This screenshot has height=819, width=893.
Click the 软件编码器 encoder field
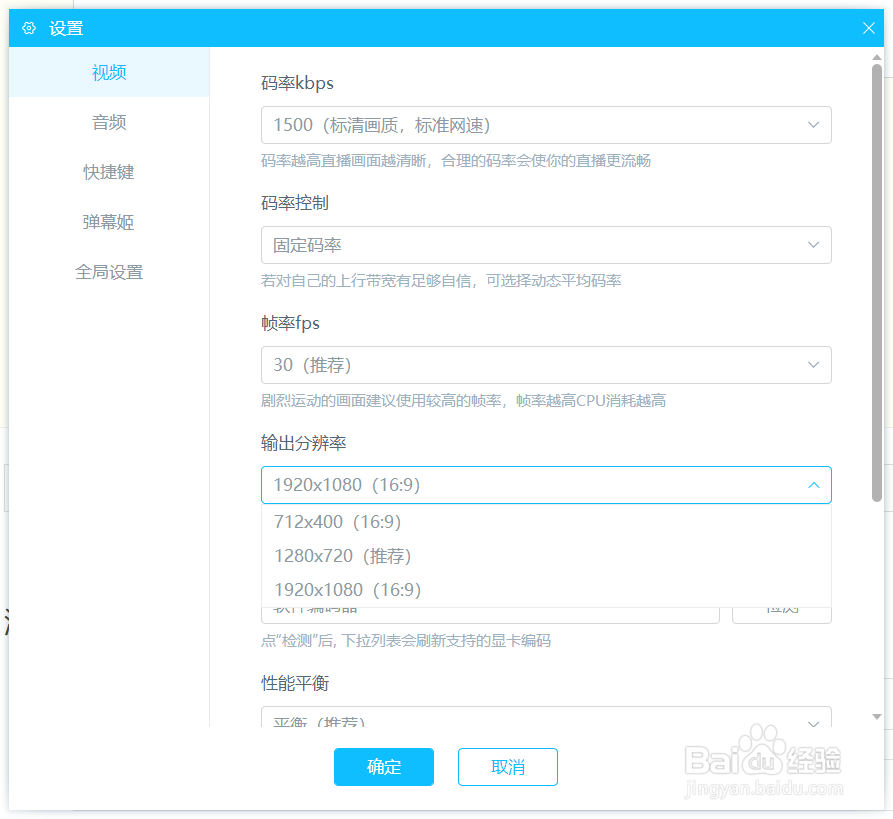click(490, 614)
